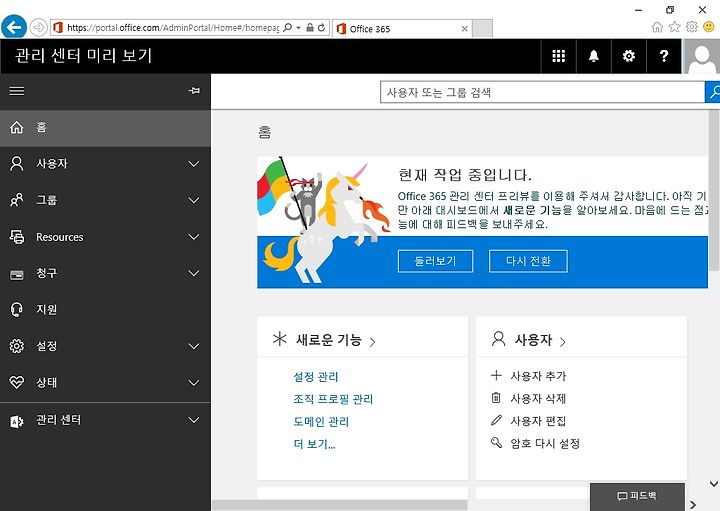720x511 pixels.
Task: Open the browser favorites star icon
Action: click(674, 27)
